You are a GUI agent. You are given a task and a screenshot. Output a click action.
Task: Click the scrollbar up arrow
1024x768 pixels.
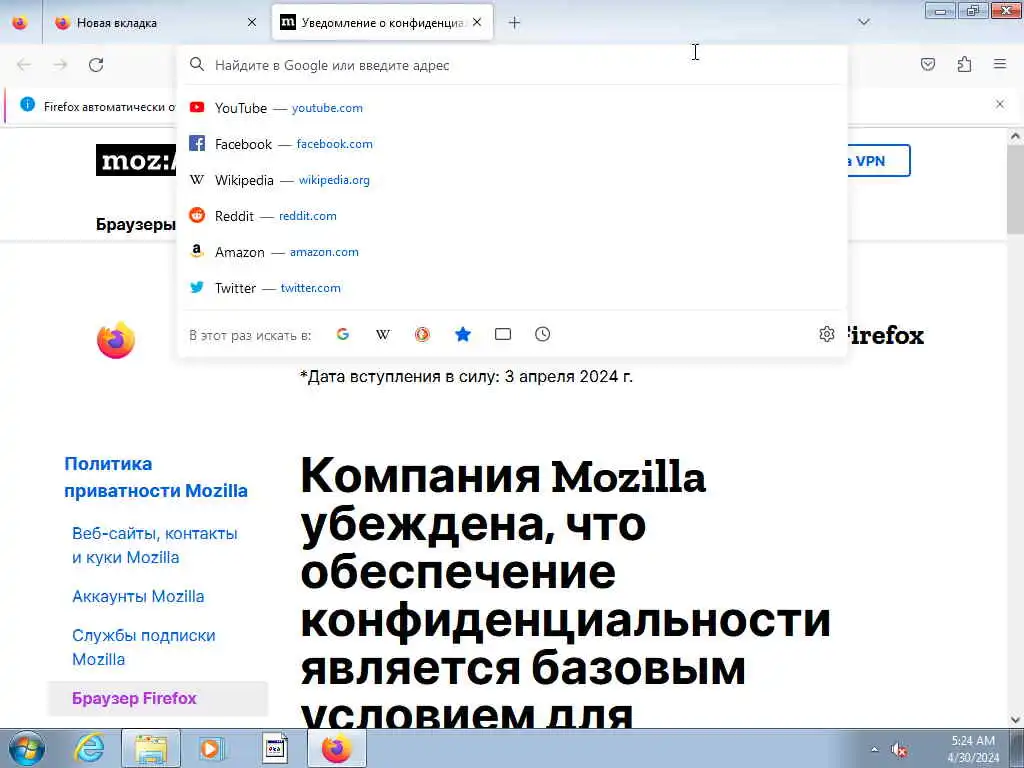1015,136
